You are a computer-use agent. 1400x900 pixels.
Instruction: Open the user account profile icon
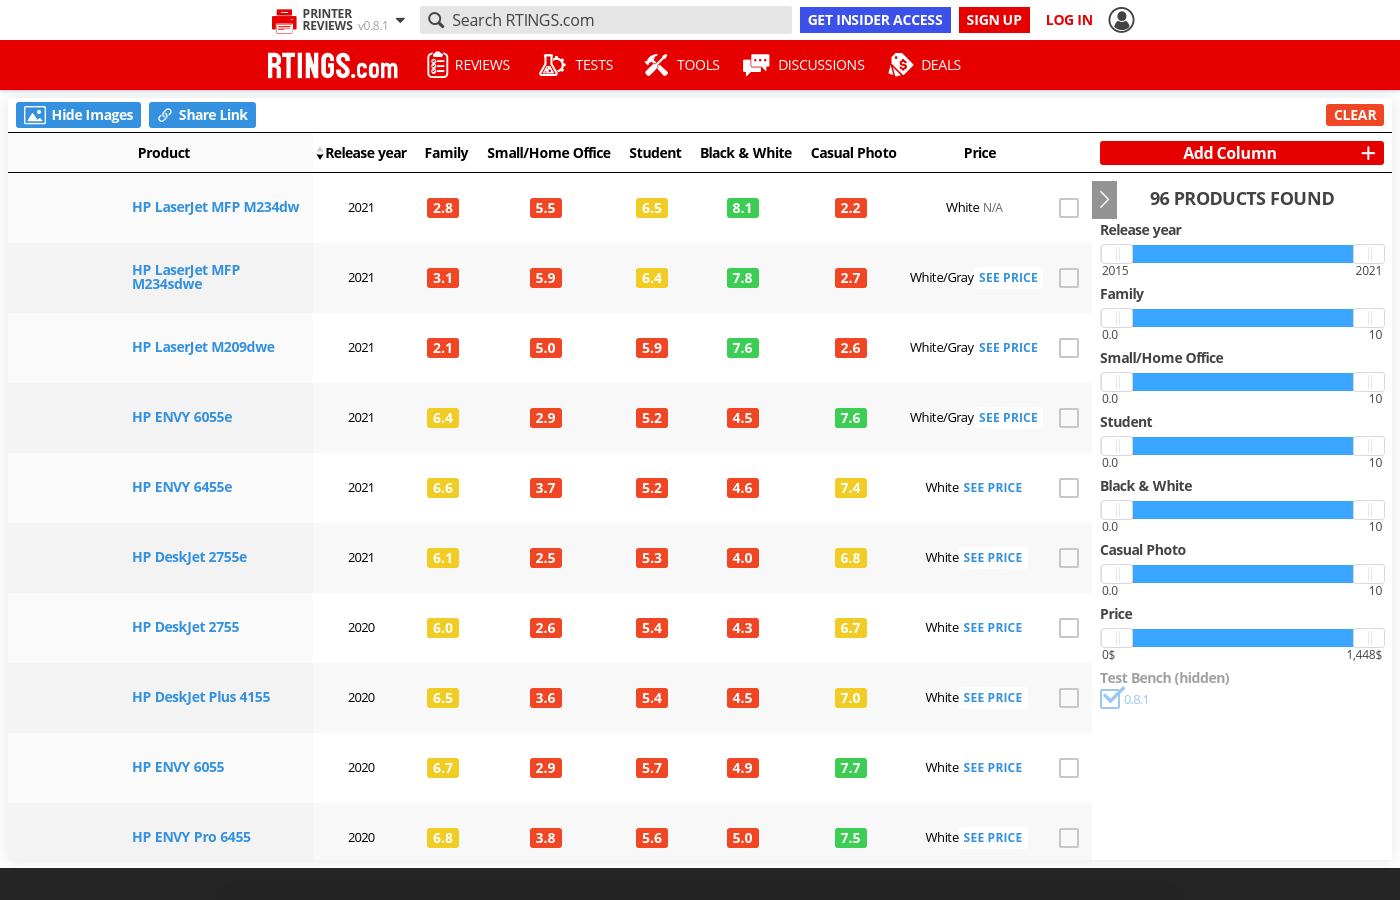click(1121, 20)
